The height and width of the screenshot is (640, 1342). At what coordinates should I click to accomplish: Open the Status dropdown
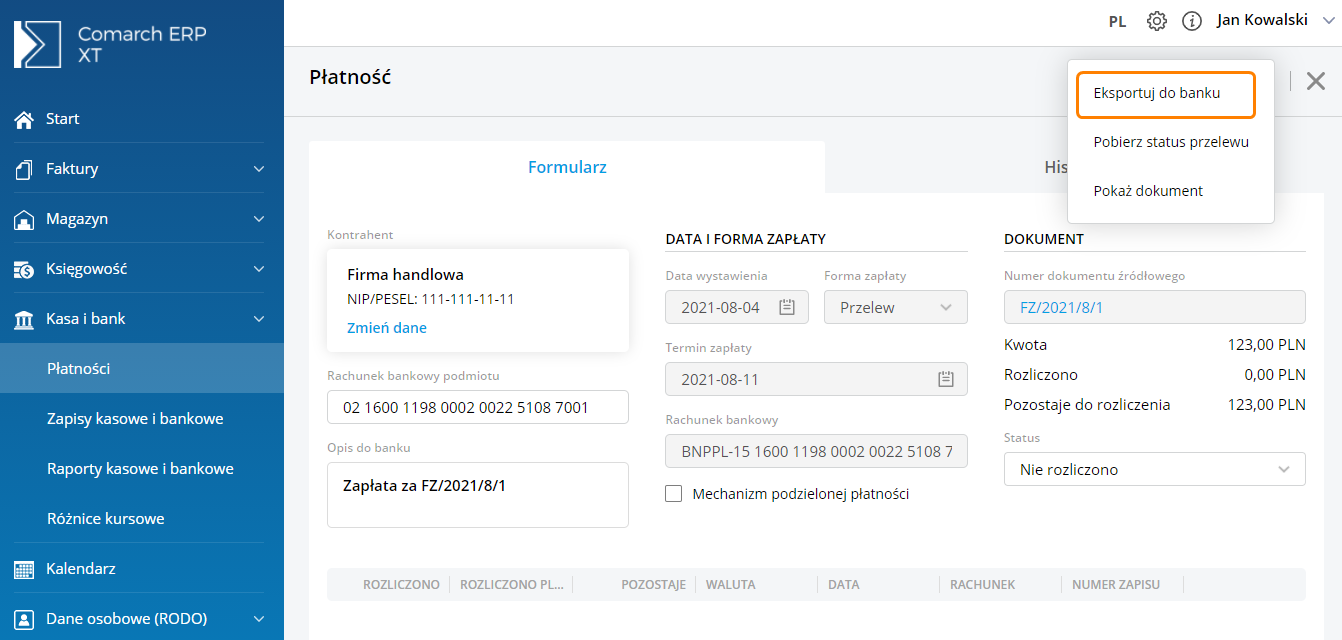(x=1154, y=469)
